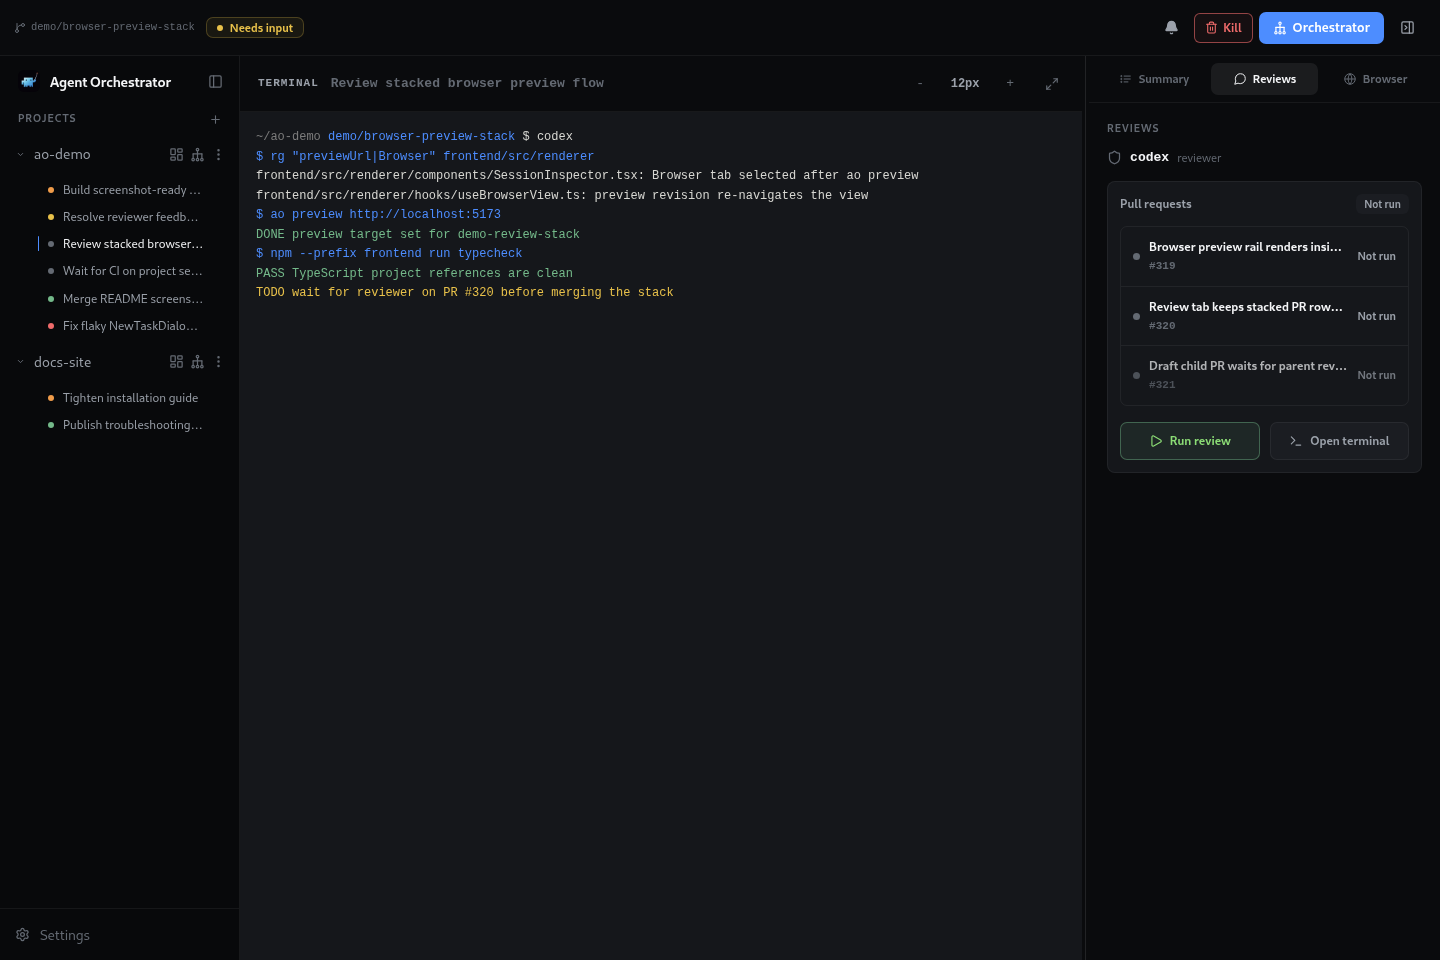Click the TODO wait for reviewer line
The height and width of the screenshot is (960, 1440).
(x=465, y=293)
